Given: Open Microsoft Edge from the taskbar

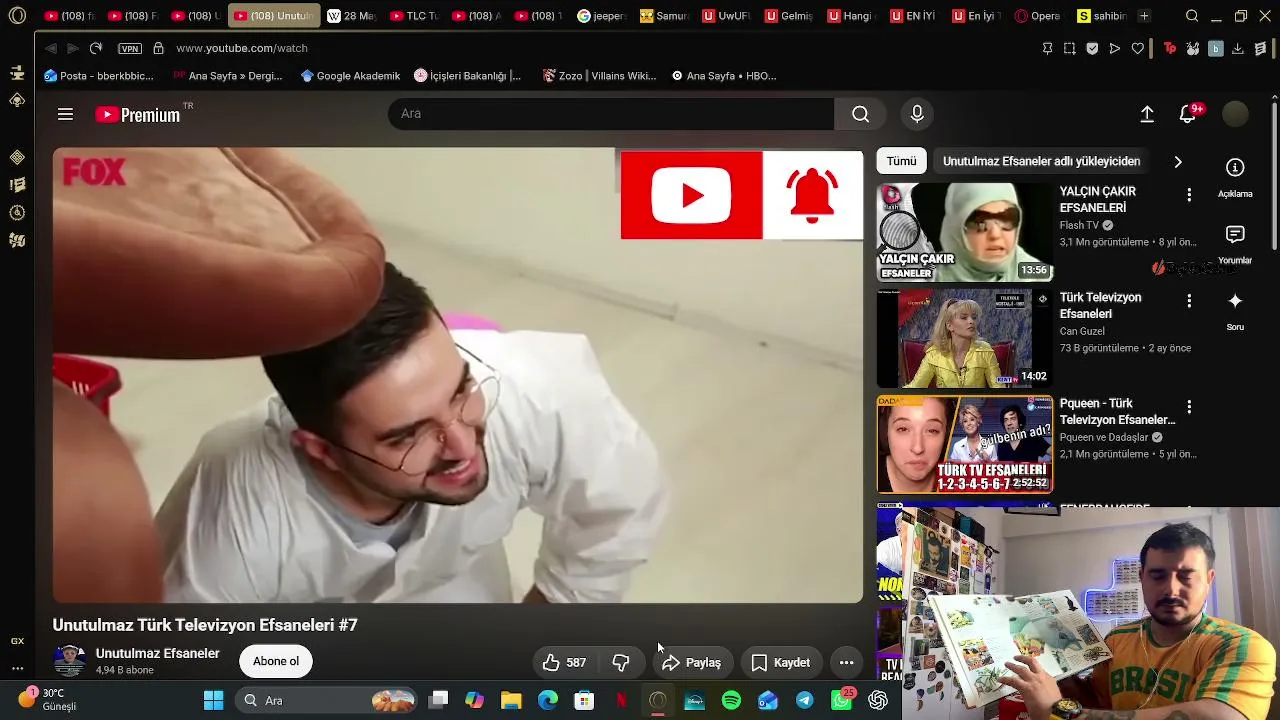Looking at the screenshot, I should click(548, 700).
